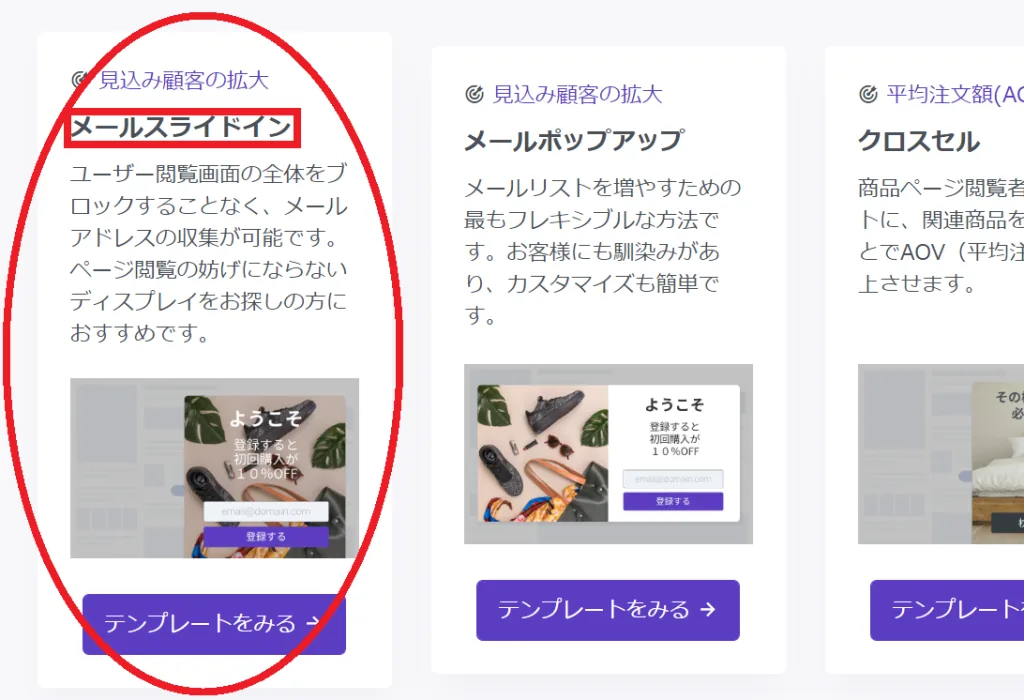Click メールスライドイン description paragraph
The width and height of the screenshot is (1024, 700).
(209, 253)
